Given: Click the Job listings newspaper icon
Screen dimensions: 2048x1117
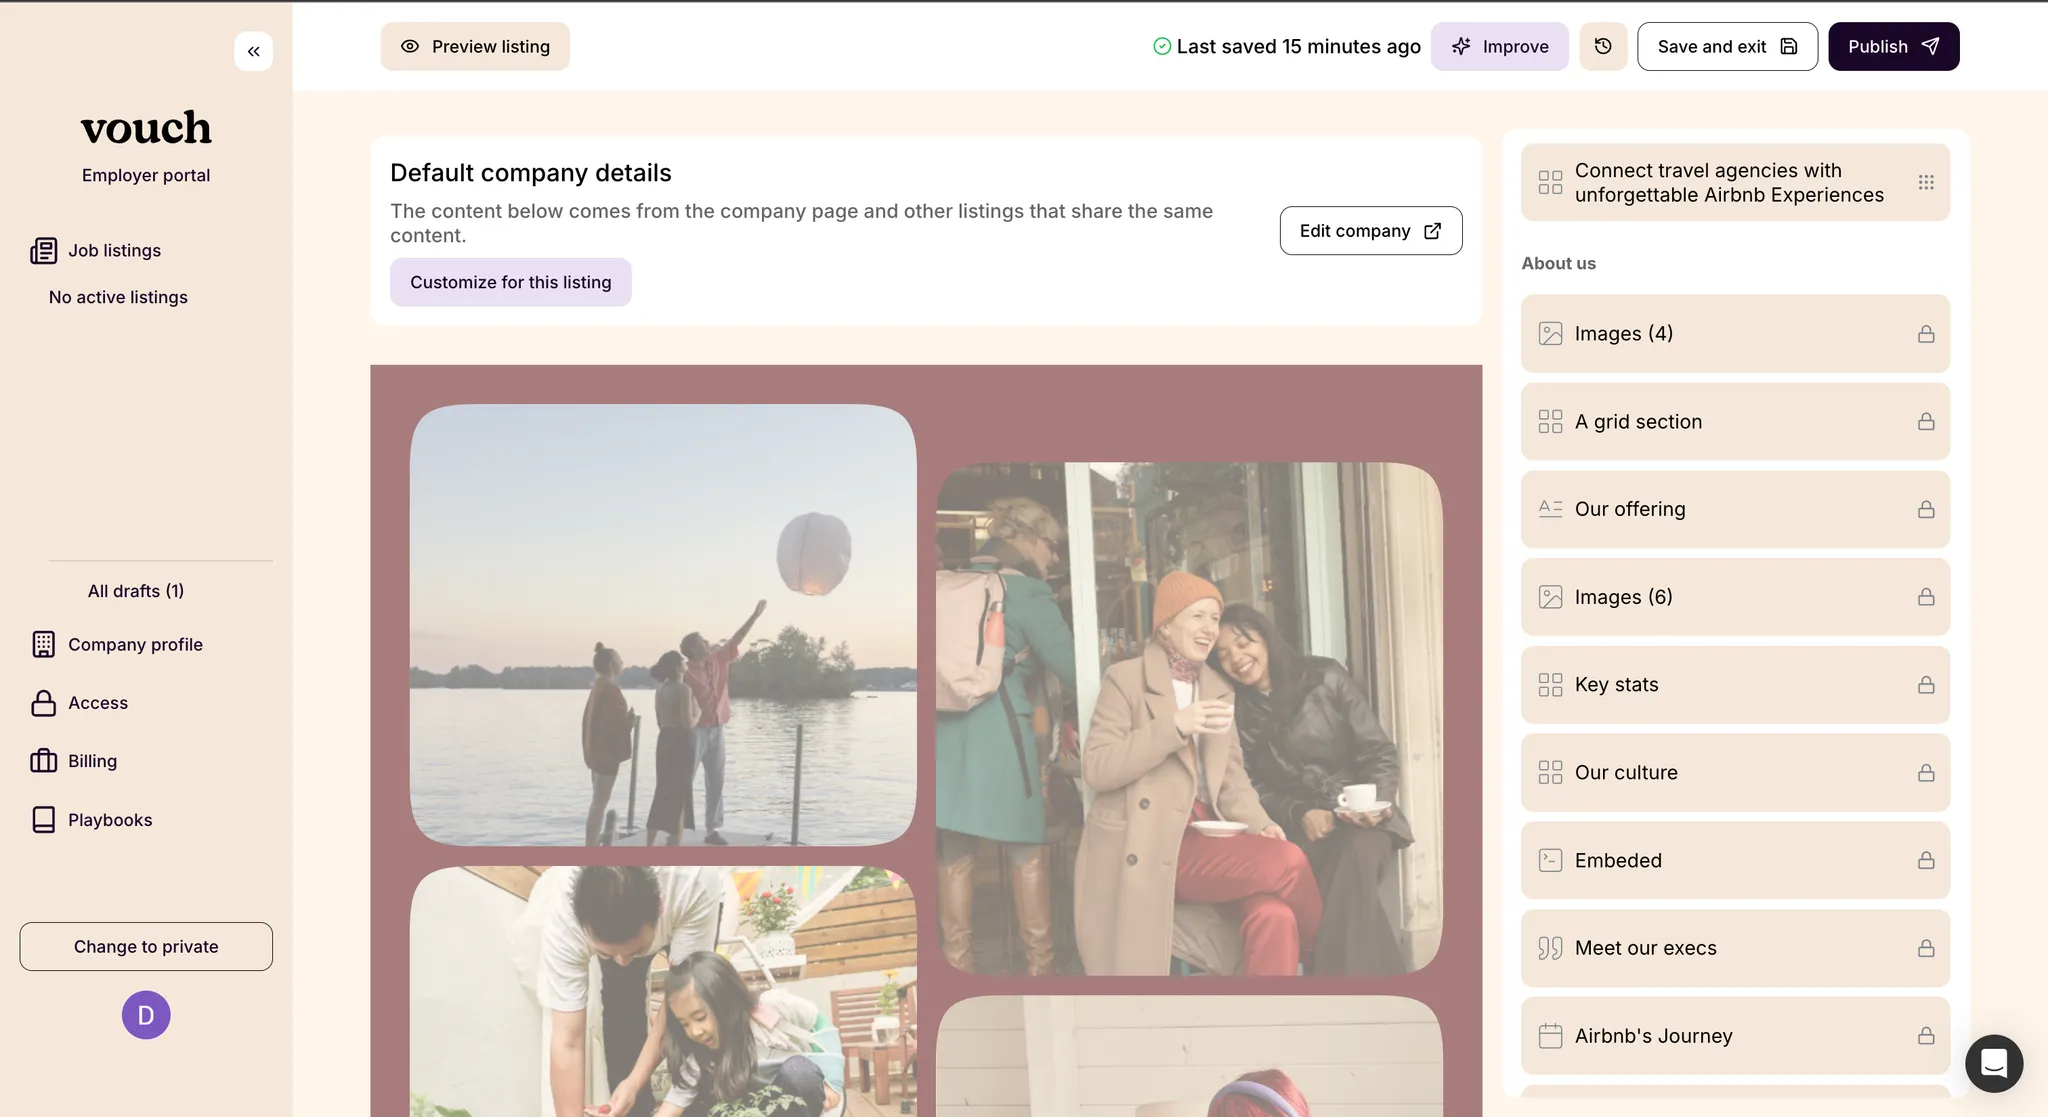Looking at the screenshot, I should [44, 251].
